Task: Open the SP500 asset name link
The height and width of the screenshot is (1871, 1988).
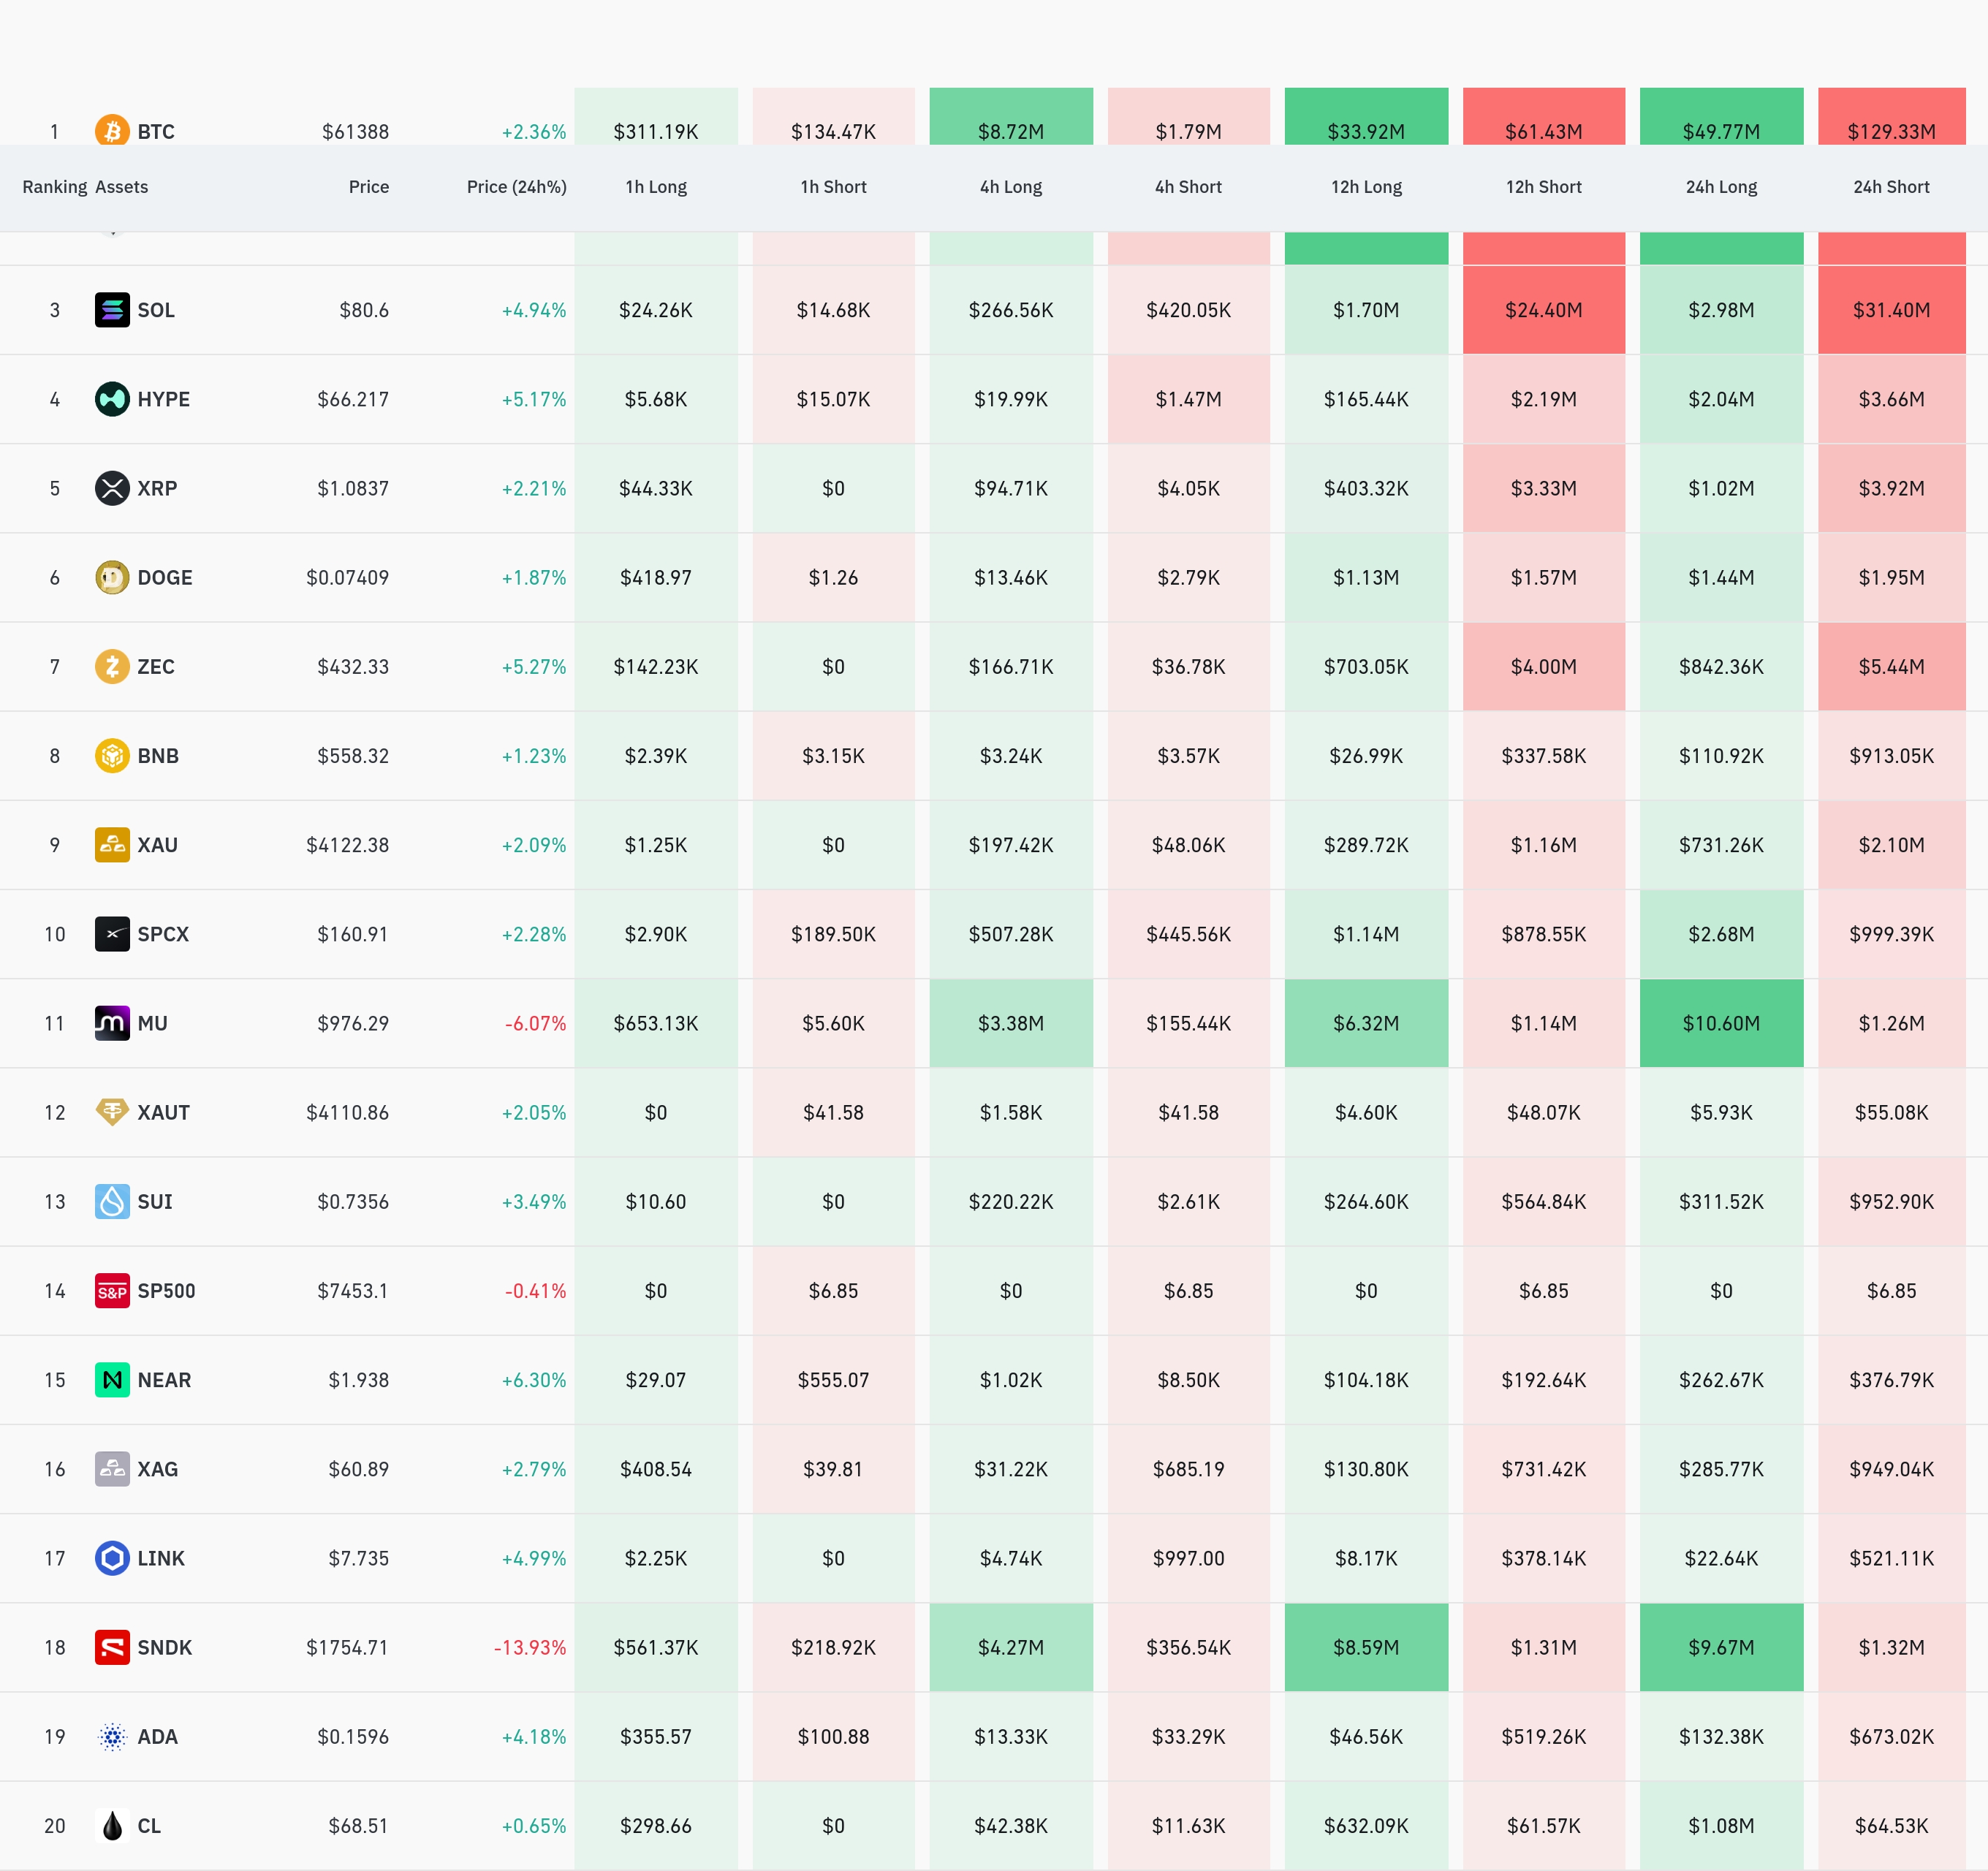Action: 166,1291
